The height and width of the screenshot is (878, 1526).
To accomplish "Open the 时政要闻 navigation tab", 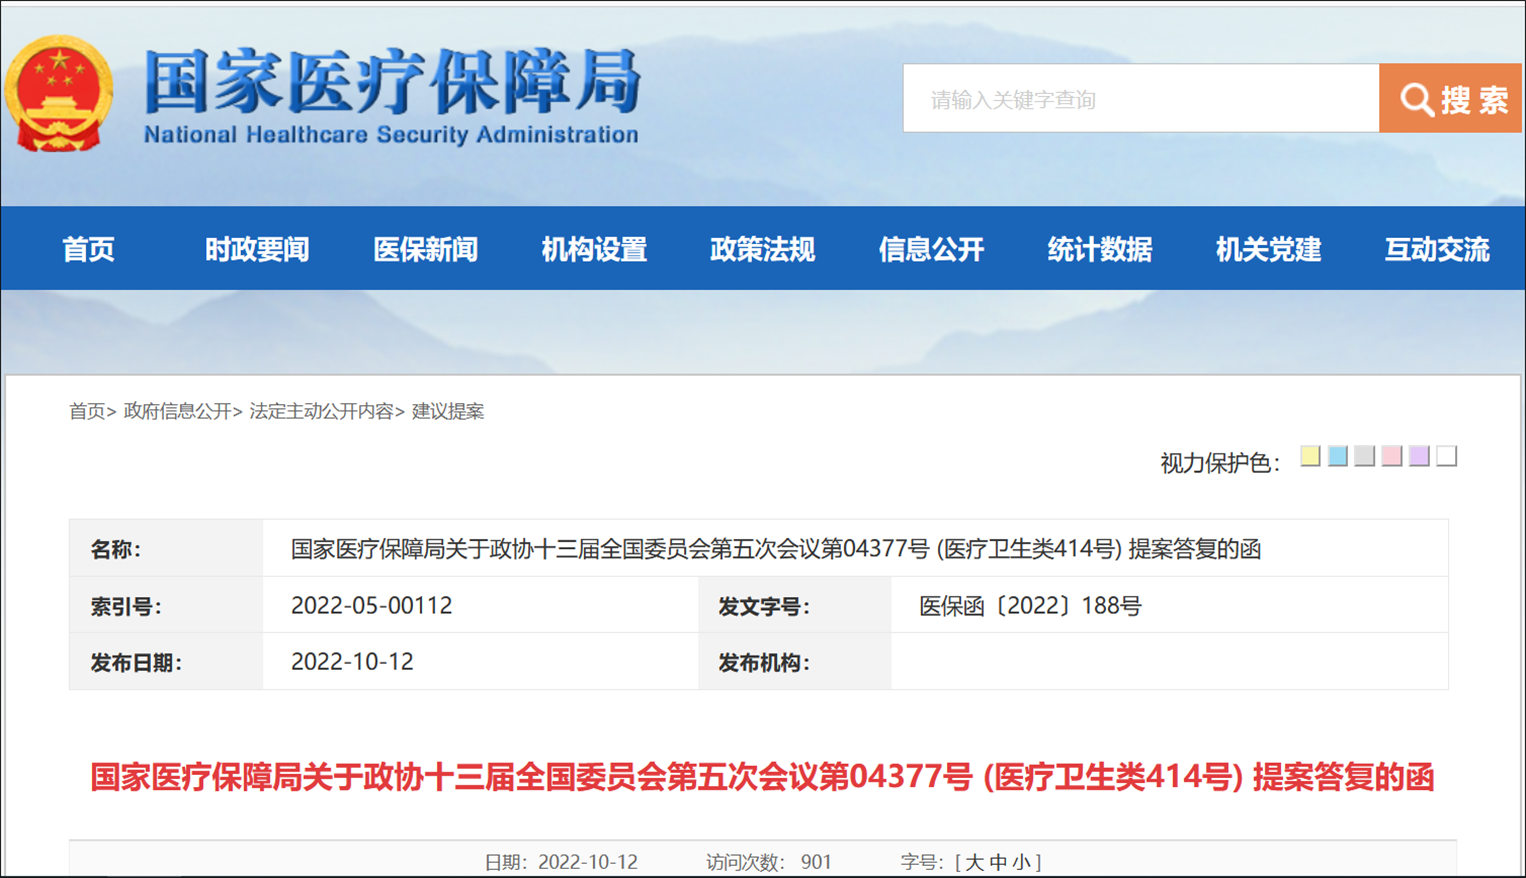I will tap(257, 249).
